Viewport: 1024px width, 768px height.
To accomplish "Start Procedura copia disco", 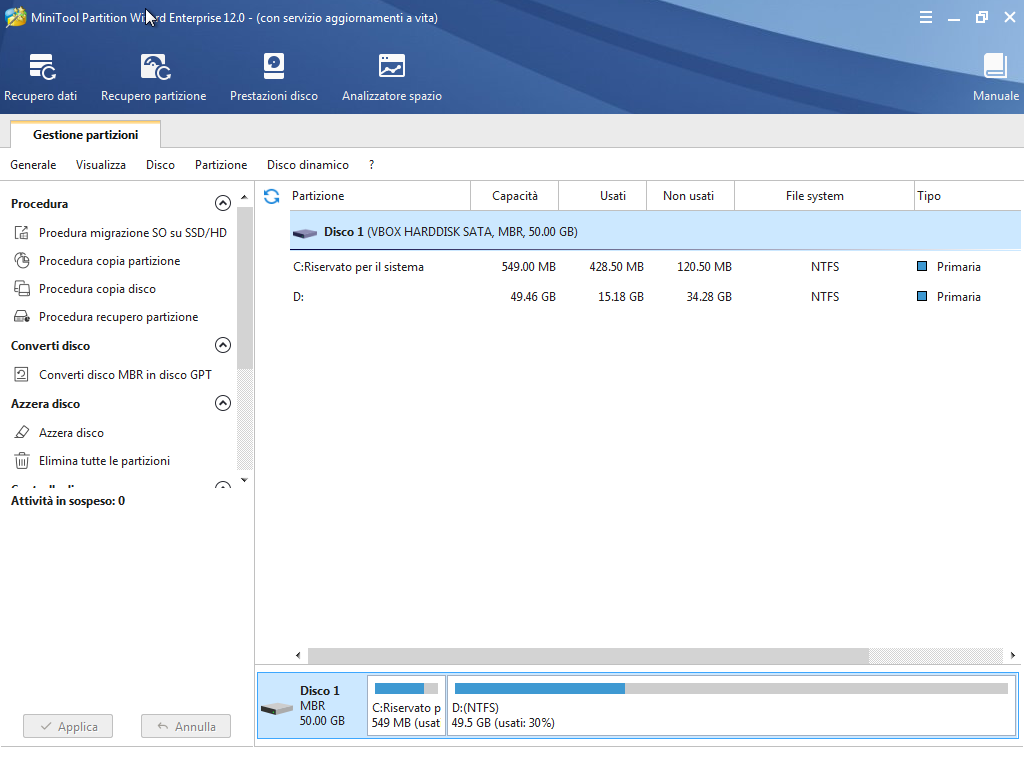I will [97, 289].
